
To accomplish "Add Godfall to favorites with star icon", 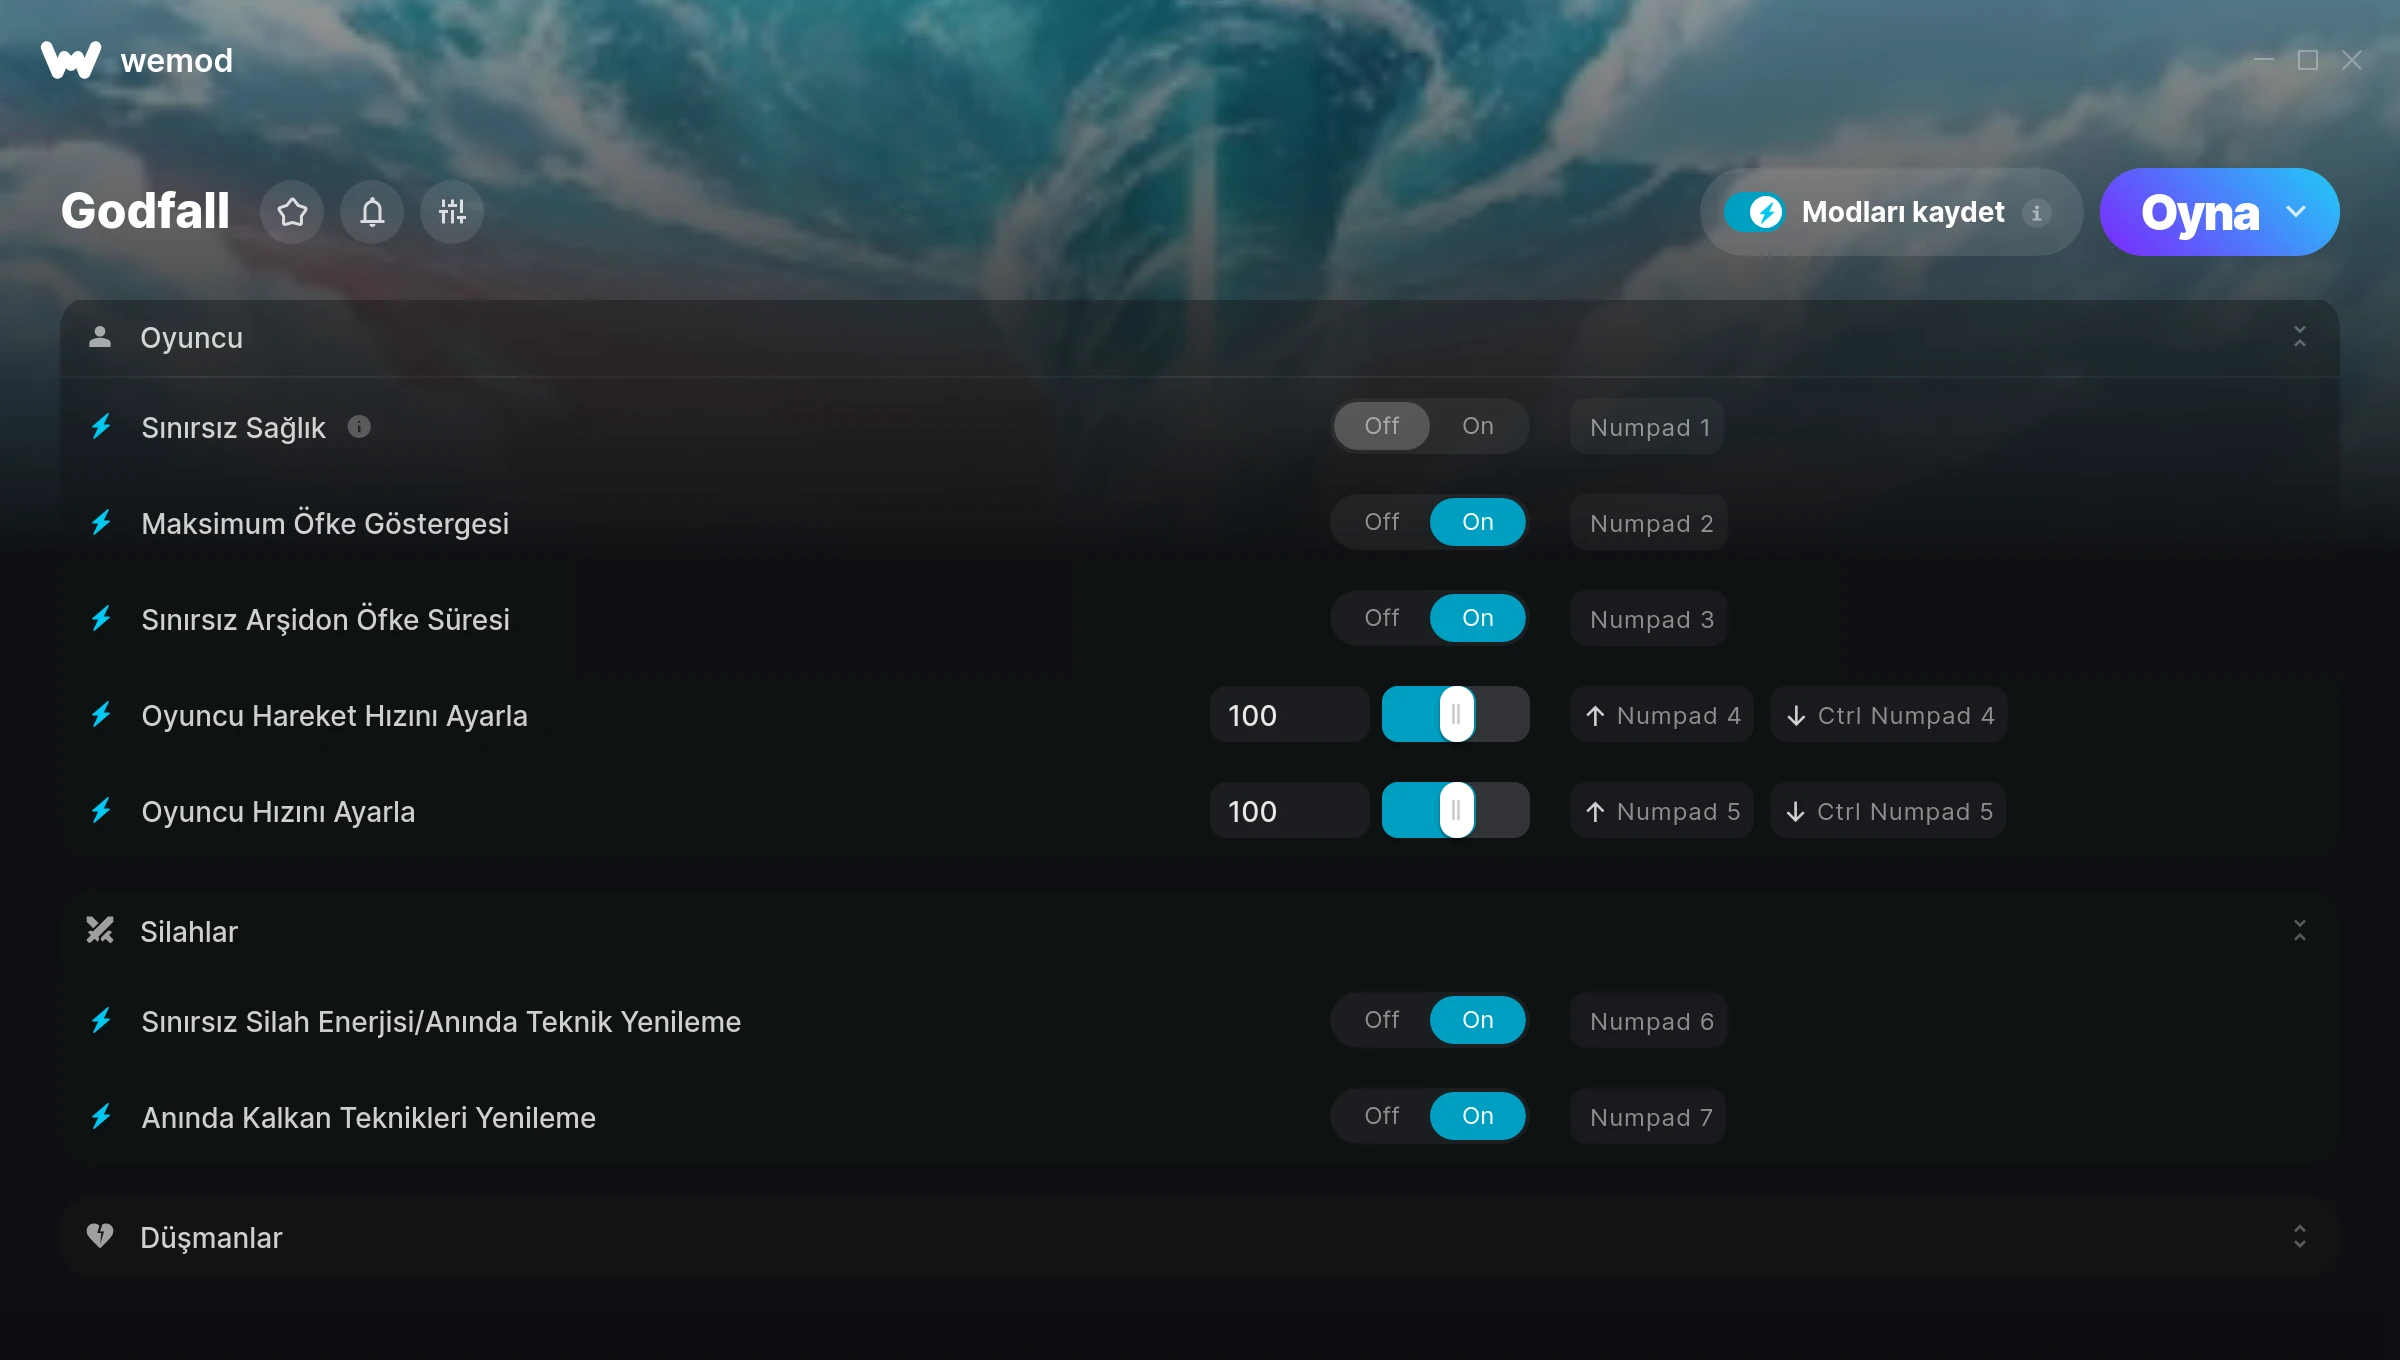I will click(x=292, y=212).
